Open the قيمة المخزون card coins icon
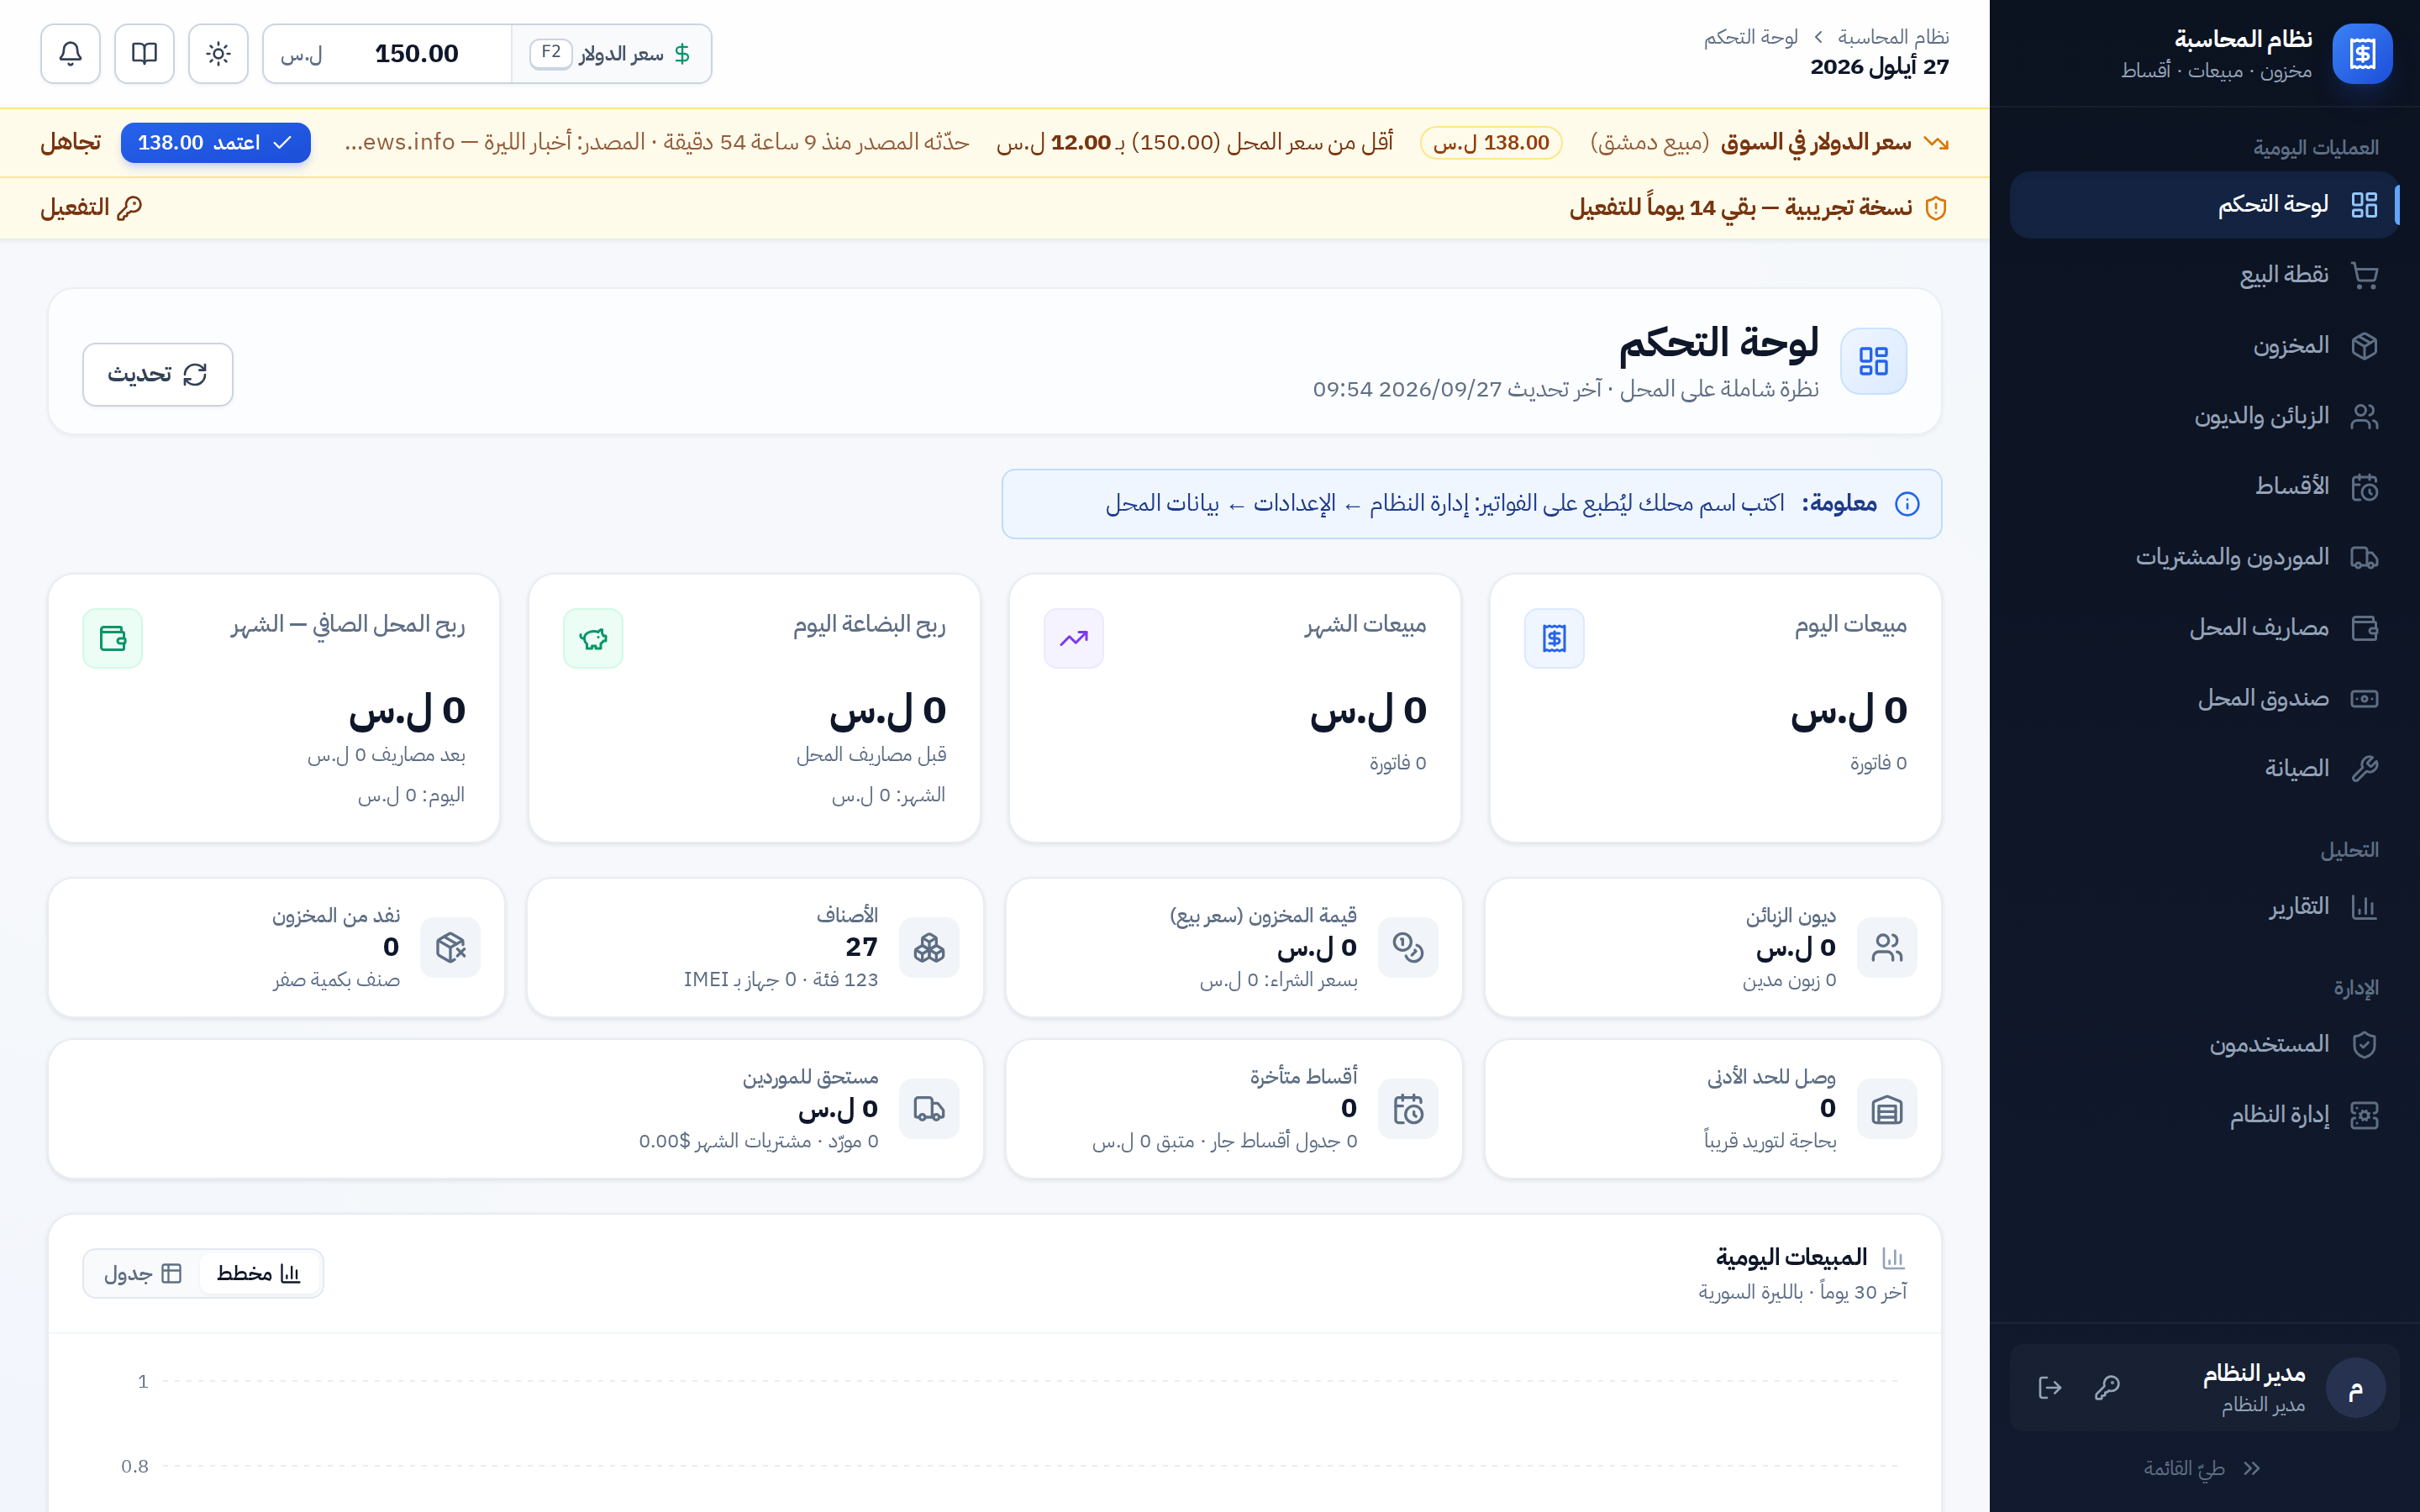The width and height of the screenshot is (2420, 1512). pyautogui.click(x=1408, y=948)
